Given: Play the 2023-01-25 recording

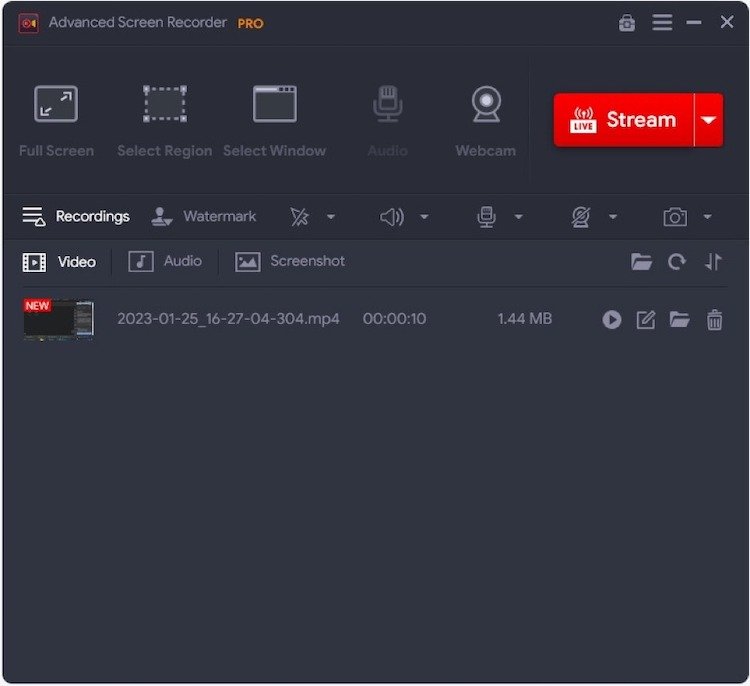Looking at the screenshot, I should [x=612, y=320].
